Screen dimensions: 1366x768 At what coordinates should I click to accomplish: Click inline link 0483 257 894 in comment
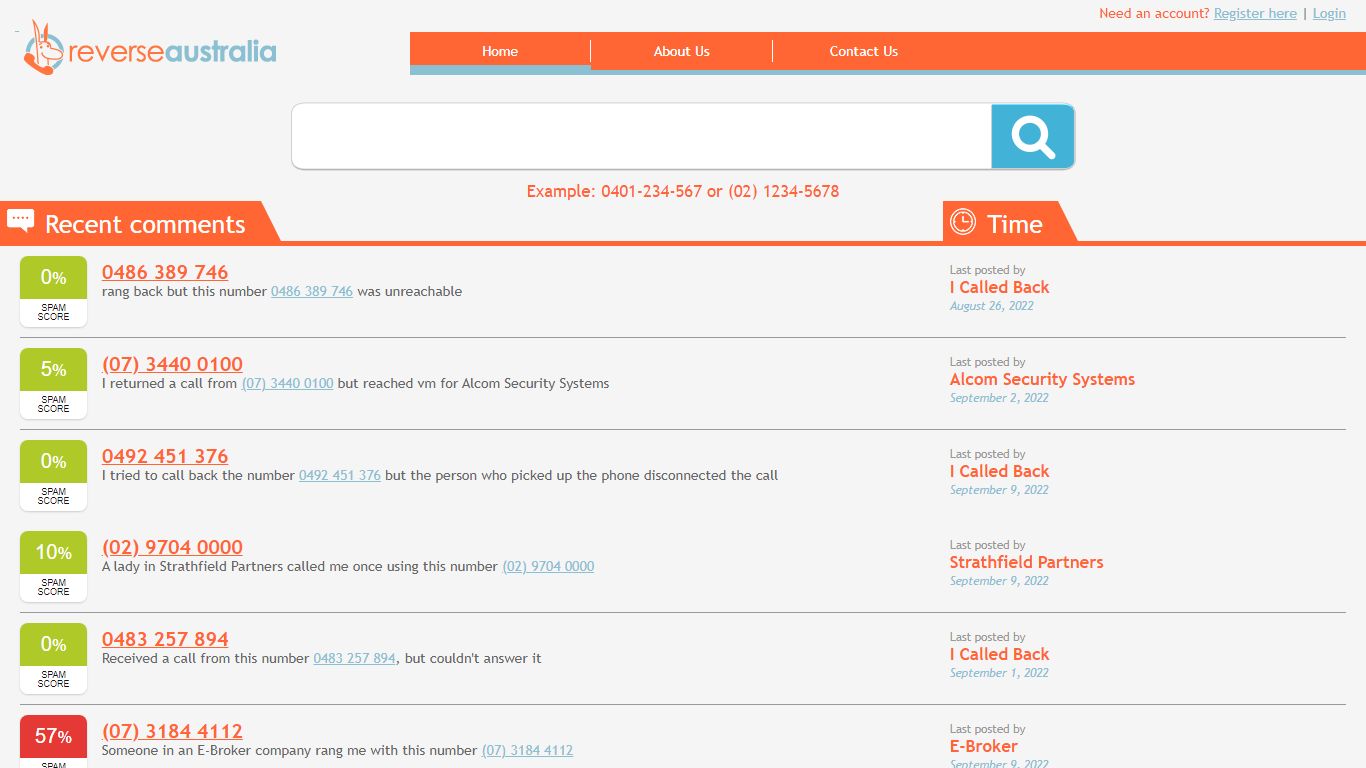354,658
